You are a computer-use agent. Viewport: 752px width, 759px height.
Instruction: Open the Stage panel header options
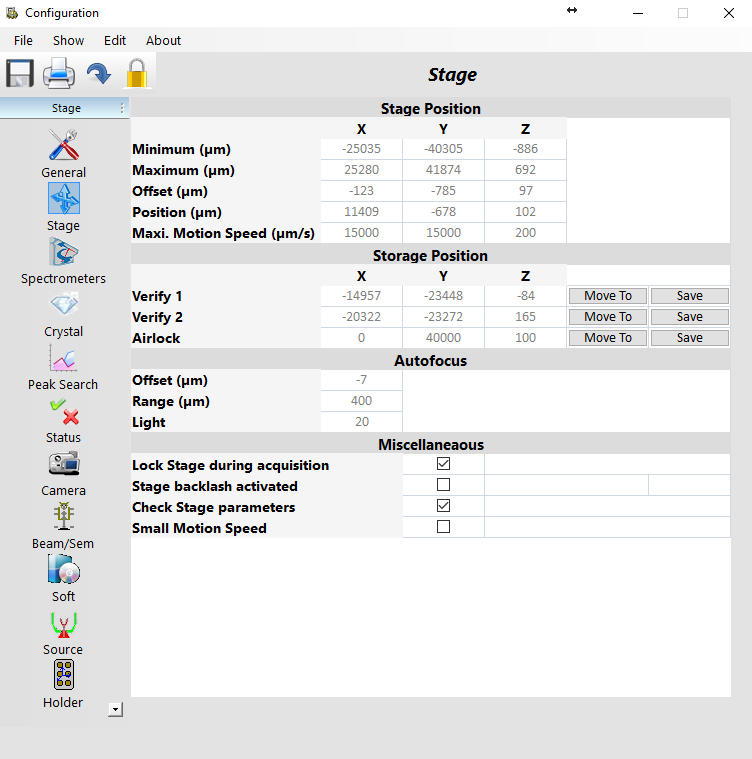(x=122, y=108)
